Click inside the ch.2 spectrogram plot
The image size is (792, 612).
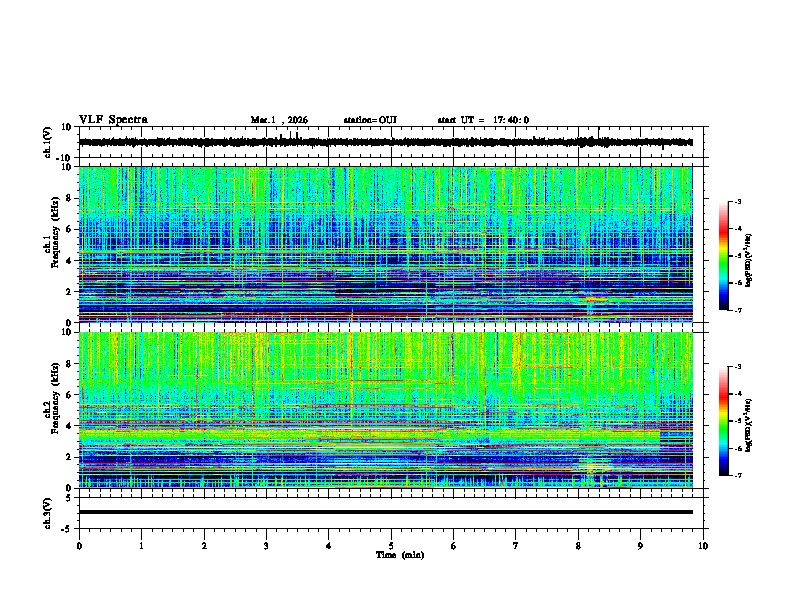tap(385, 410)
